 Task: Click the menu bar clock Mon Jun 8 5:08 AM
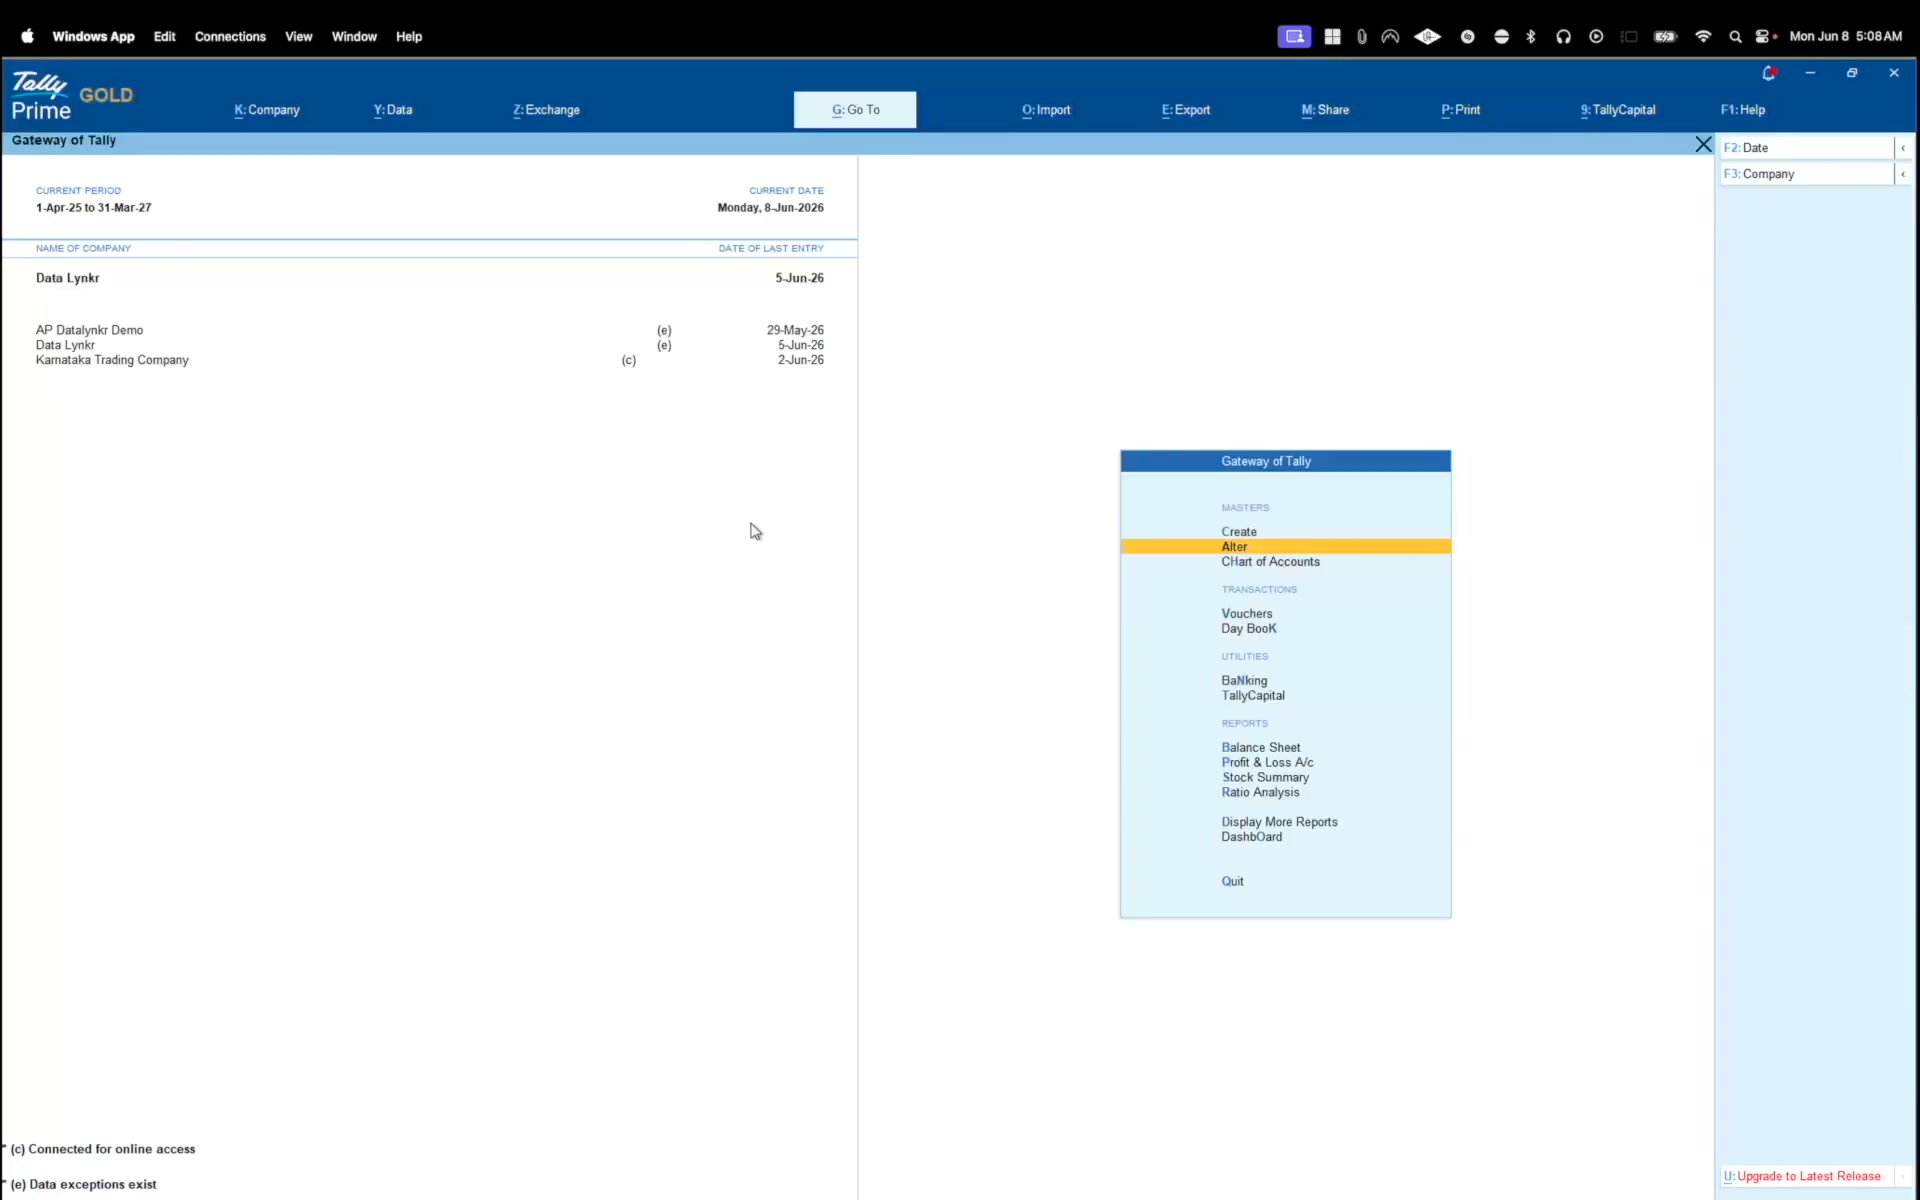click(1845, 36)
